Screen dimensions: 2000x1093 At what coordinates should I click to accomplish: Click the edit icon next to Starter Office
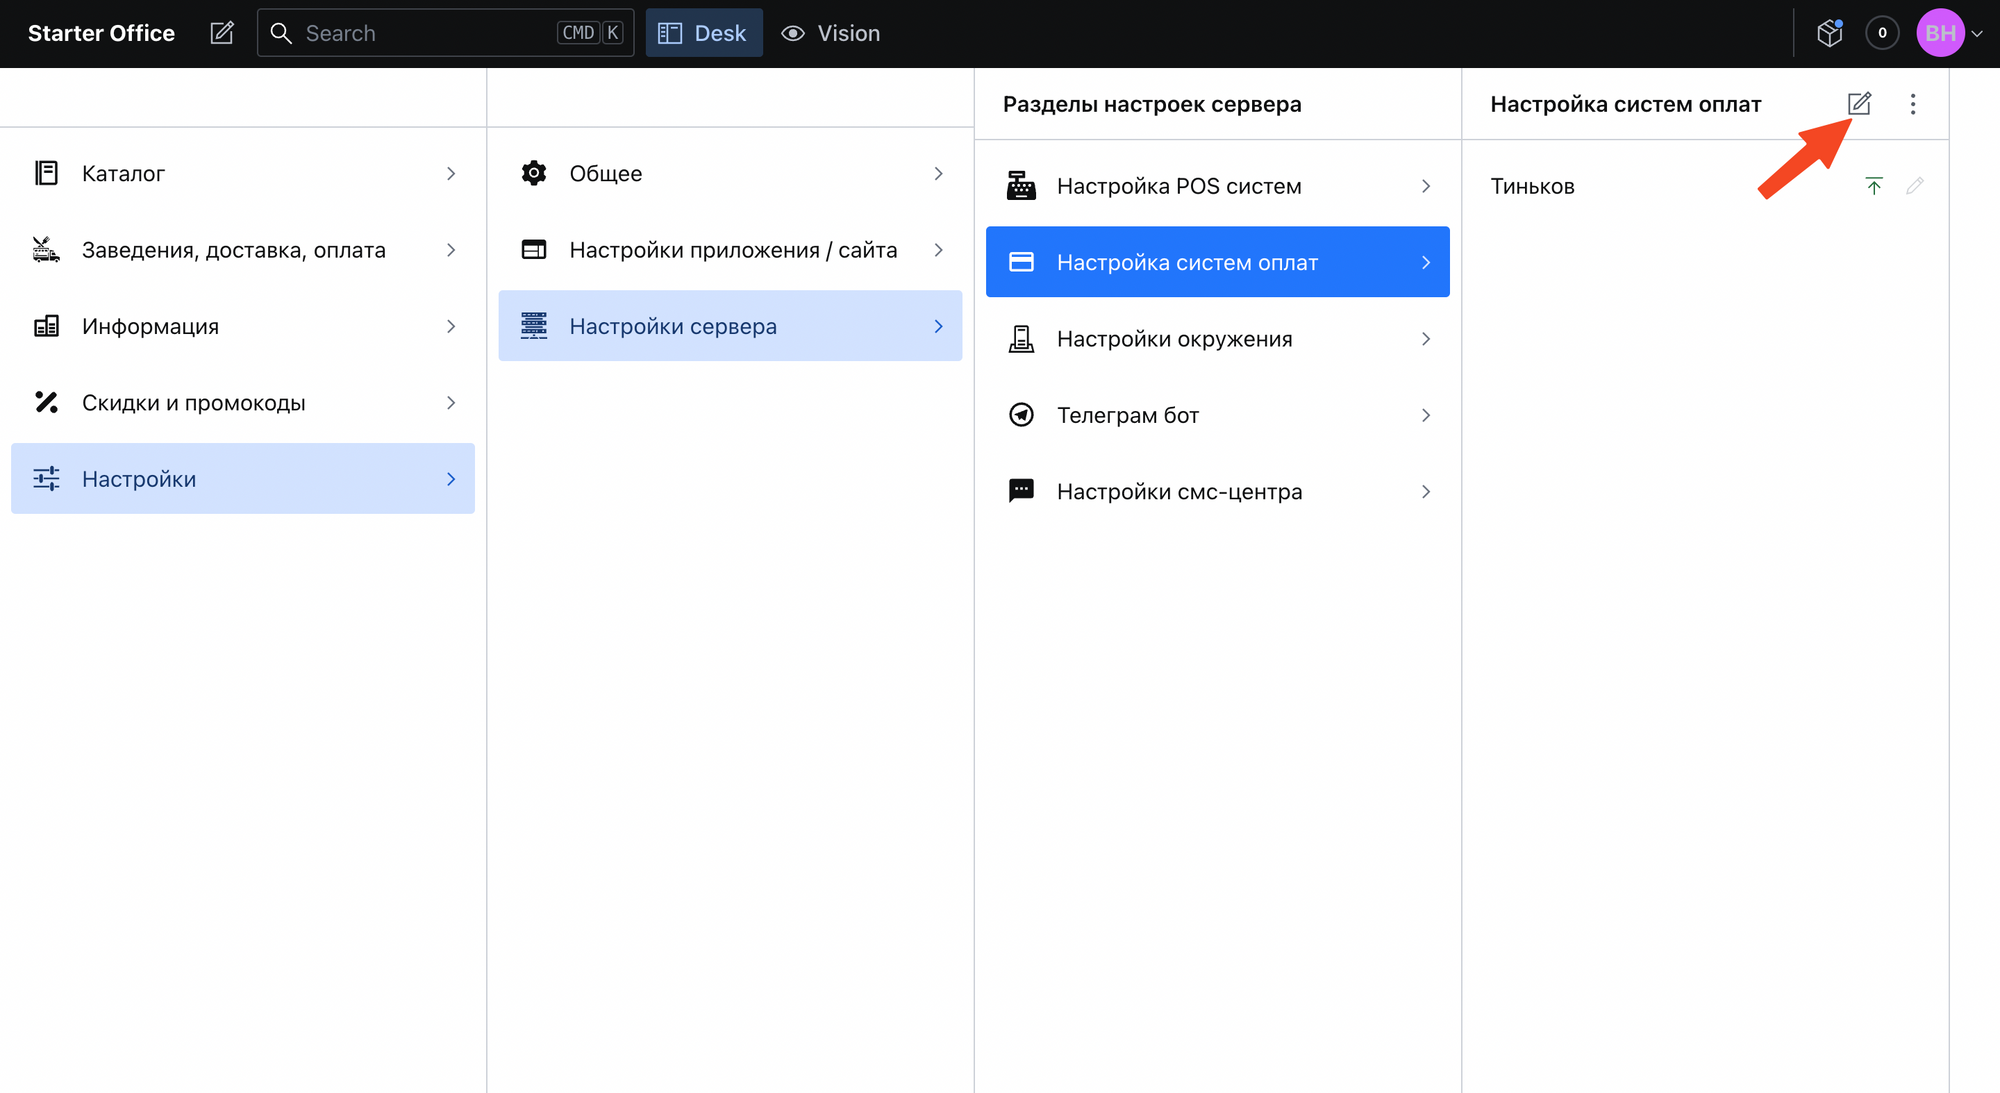click(x=222, y=33)
